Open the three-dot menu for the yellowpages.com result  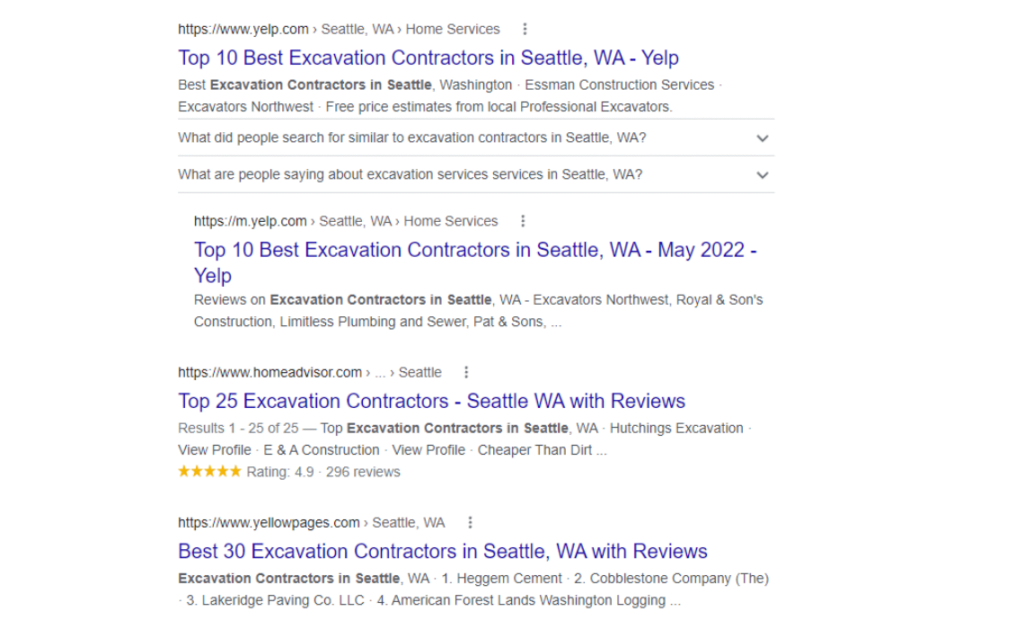[x=470, y=522]
